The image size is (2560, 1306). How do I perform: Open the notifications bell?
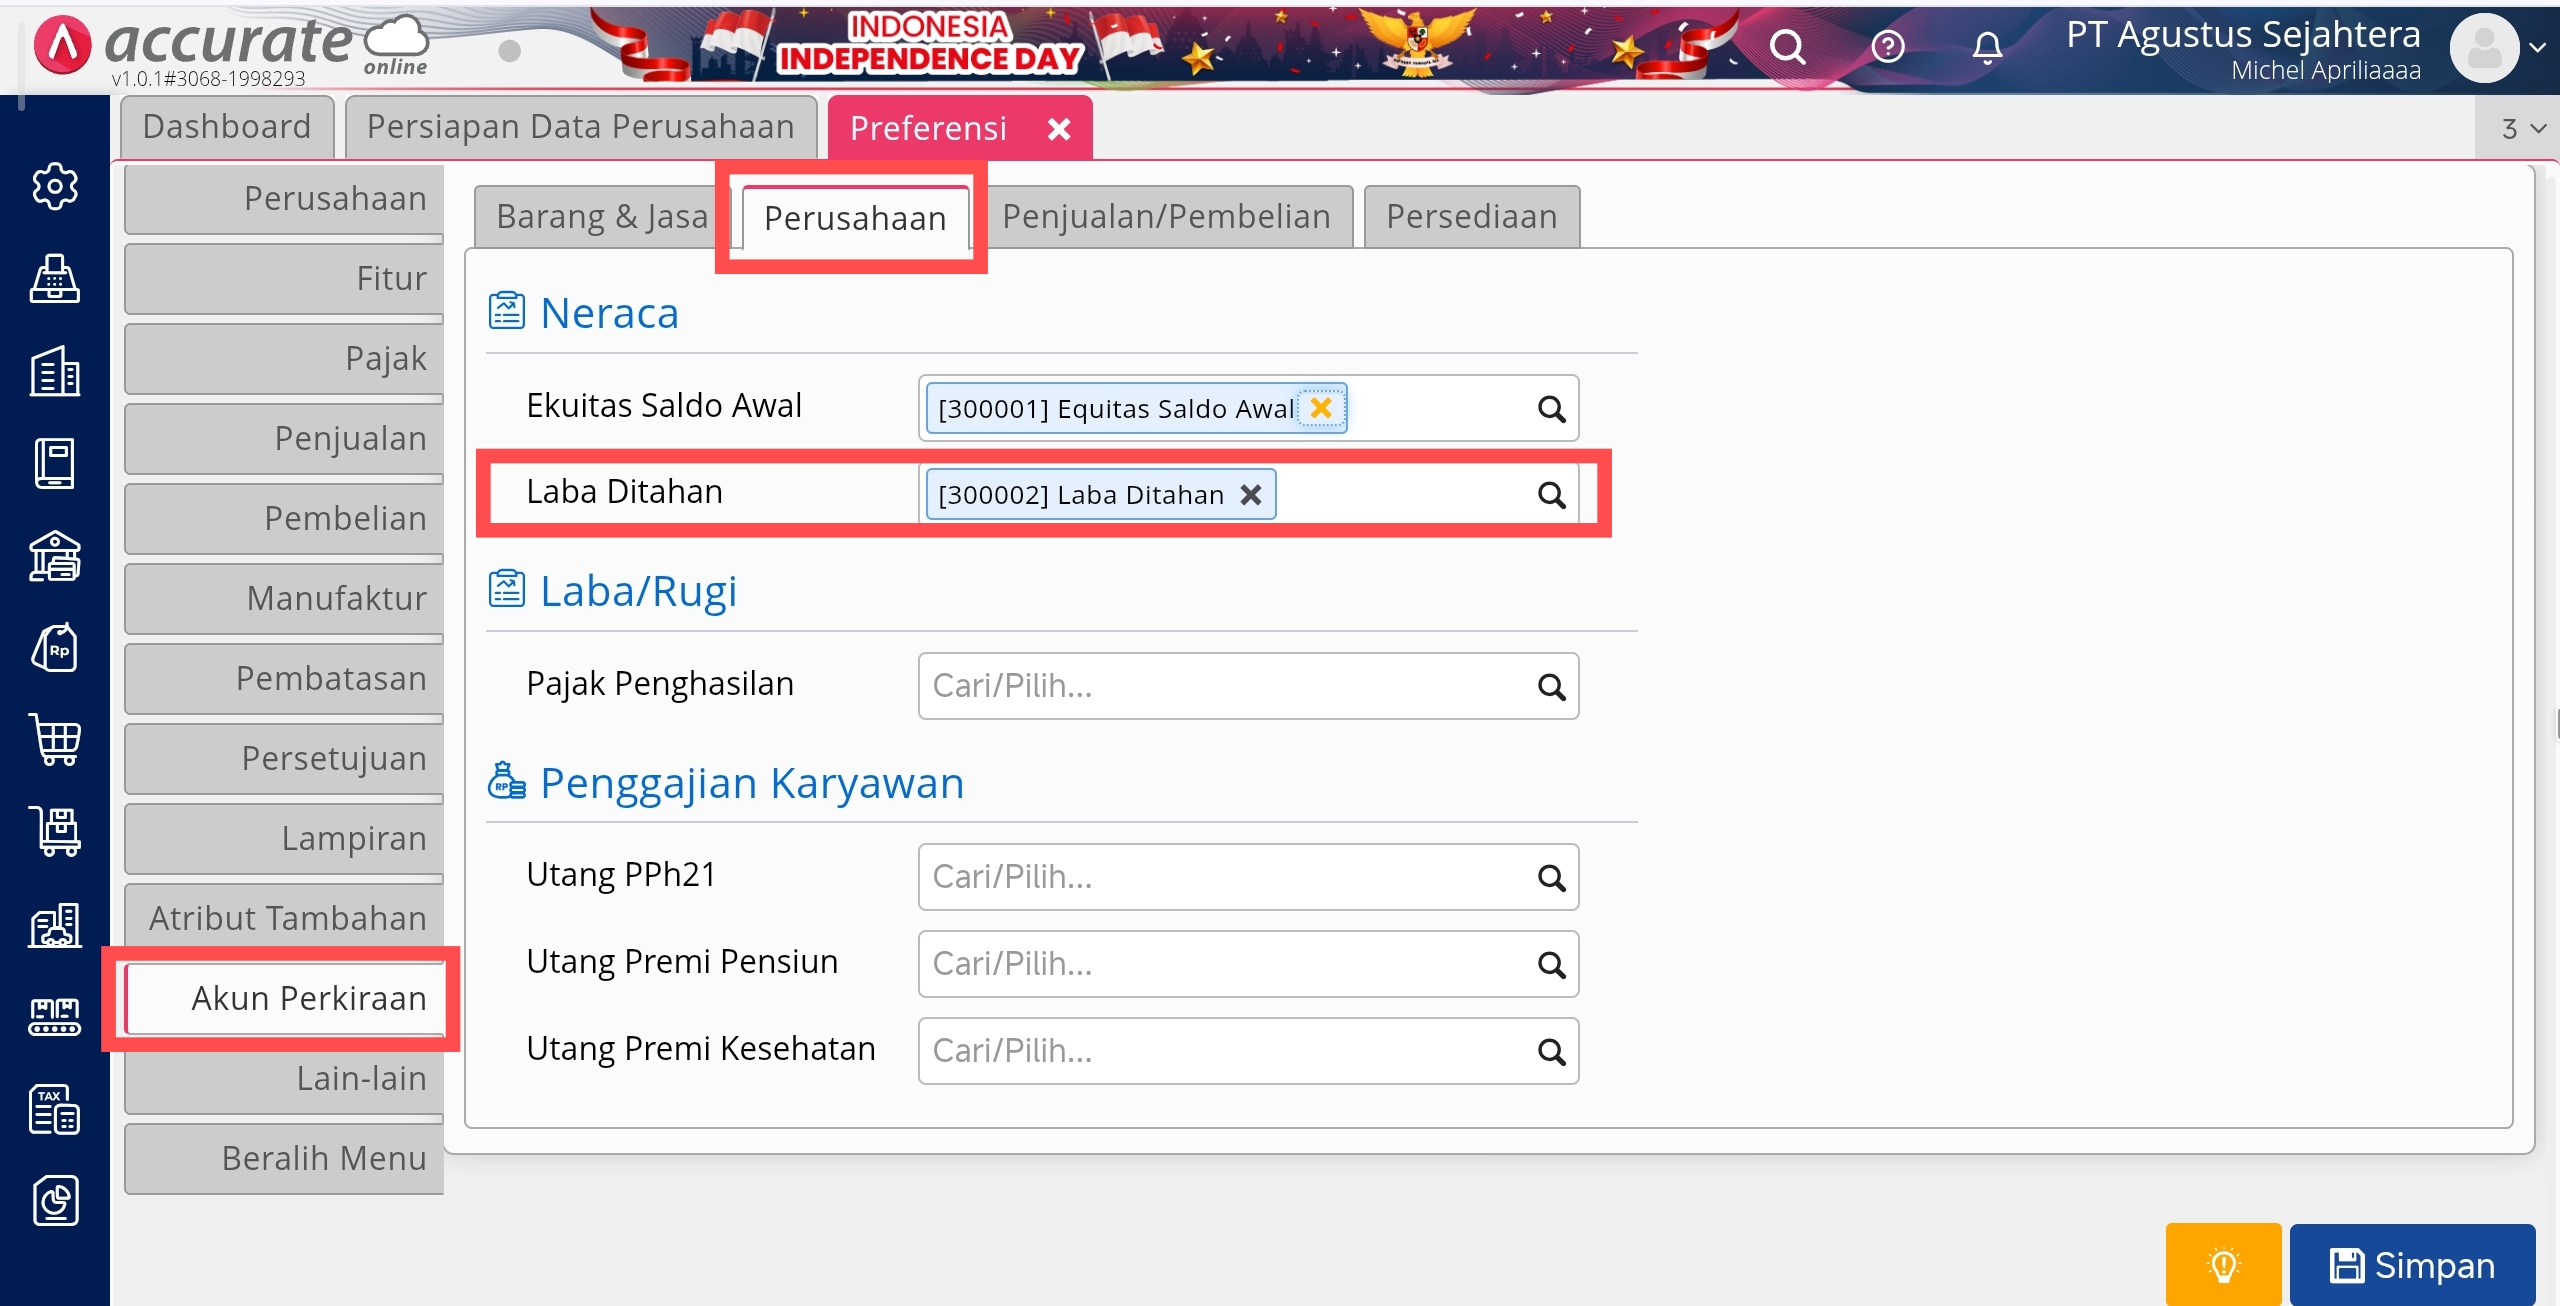click(1987, 47)
